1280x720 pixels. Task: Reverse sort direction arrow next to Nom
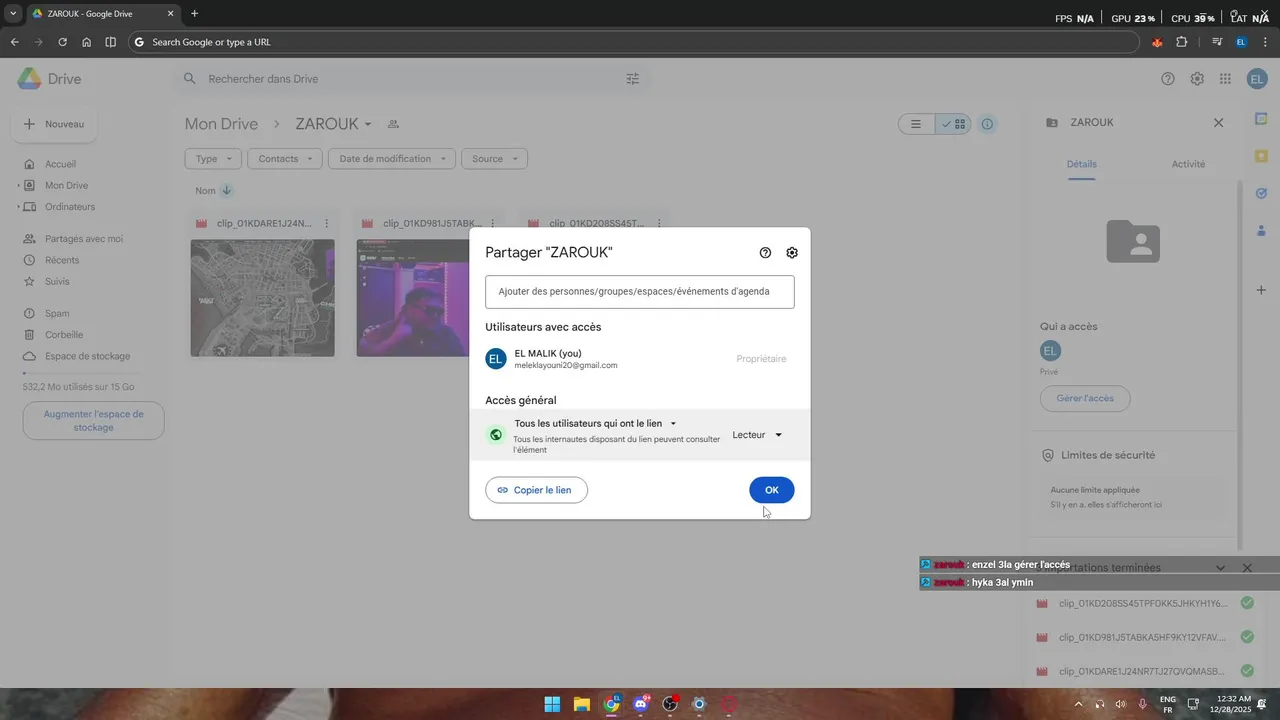(x=226, y=190)
